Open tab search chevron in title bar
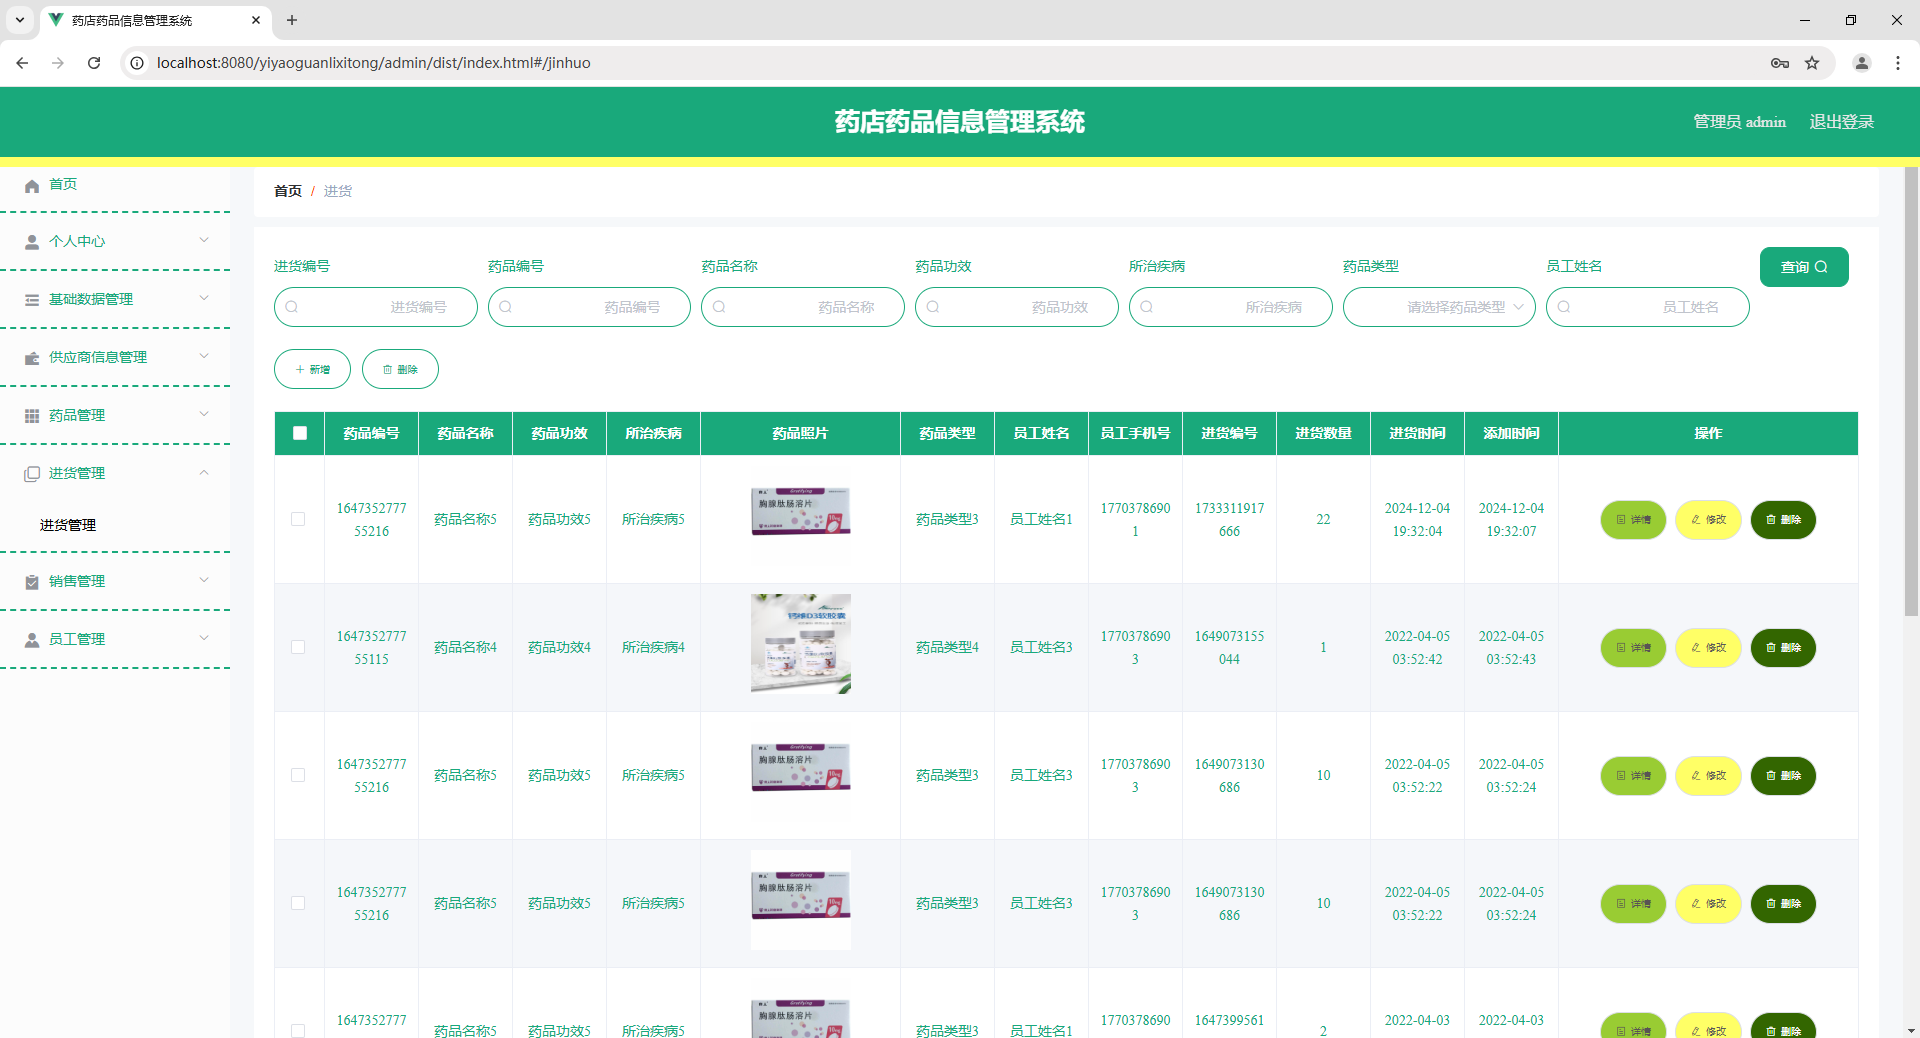 coord(20,20)
